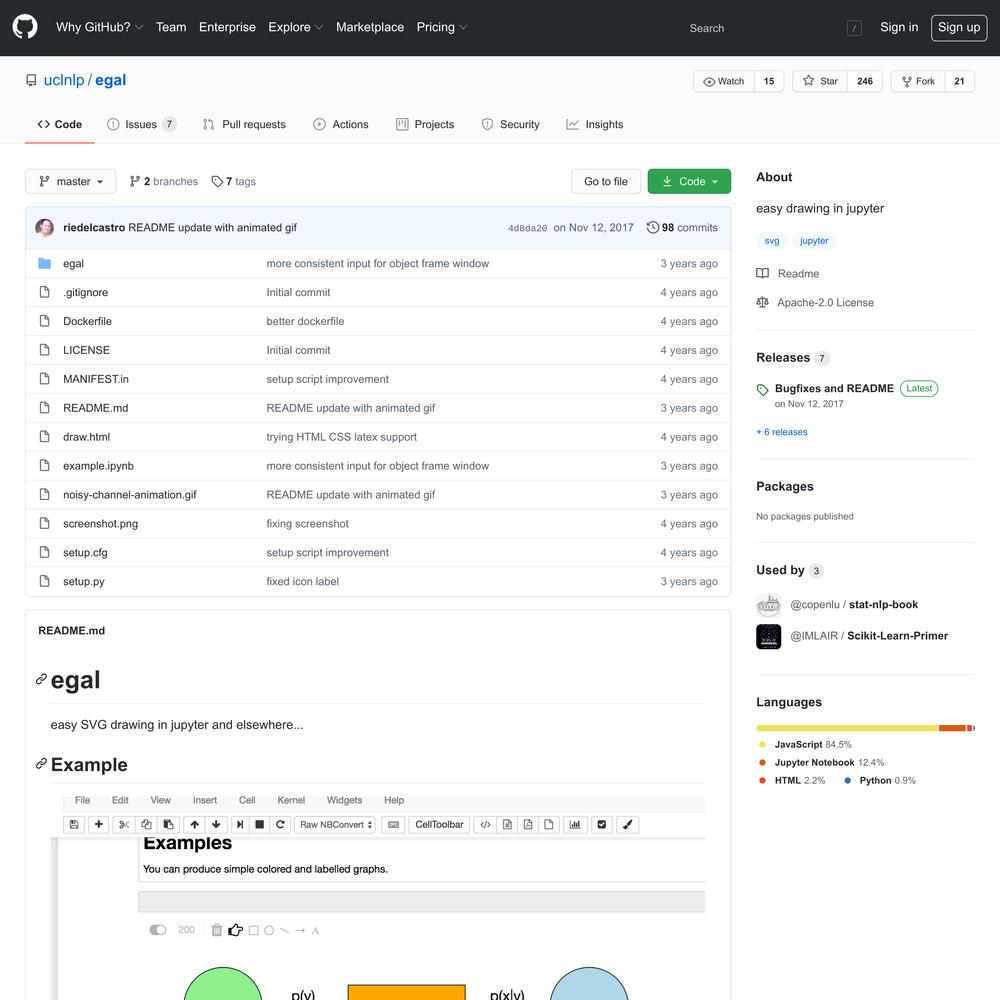This screenshot has width=1000, height=1000.
Task: Click the file icon beside LICENSE
Action: (x=44, y=349)
